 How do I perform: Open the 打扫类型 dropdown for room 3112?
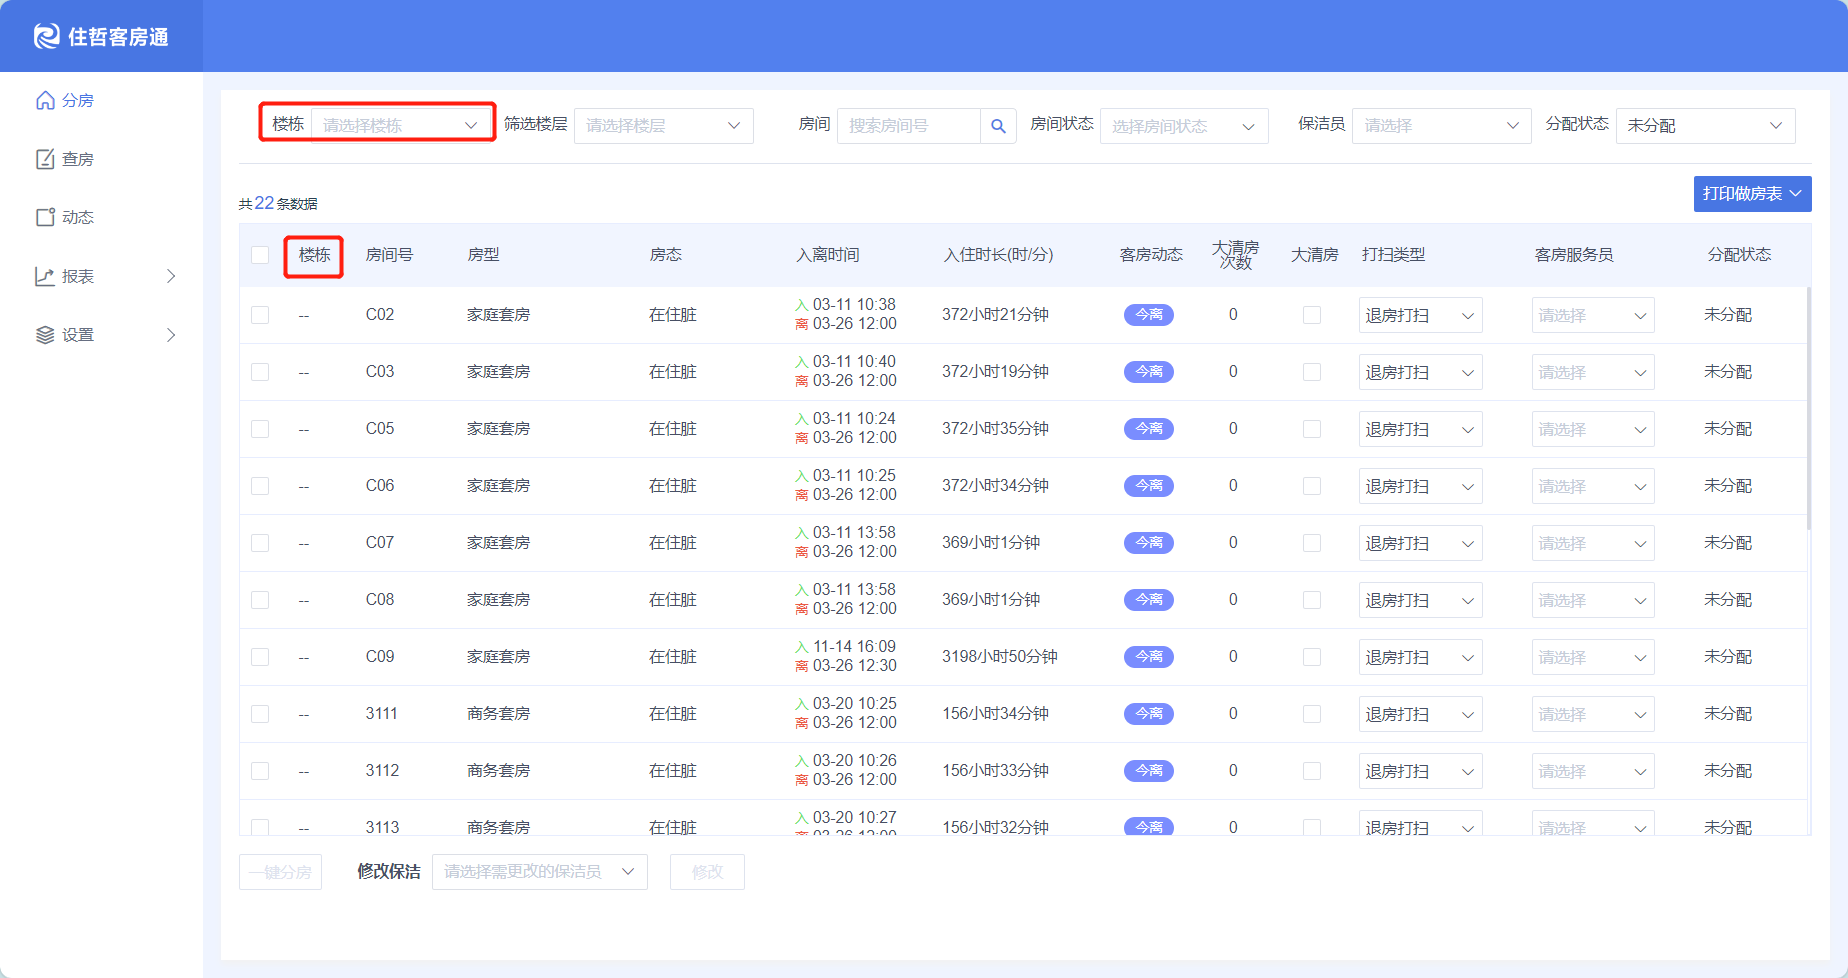(x=1420, y=771)
